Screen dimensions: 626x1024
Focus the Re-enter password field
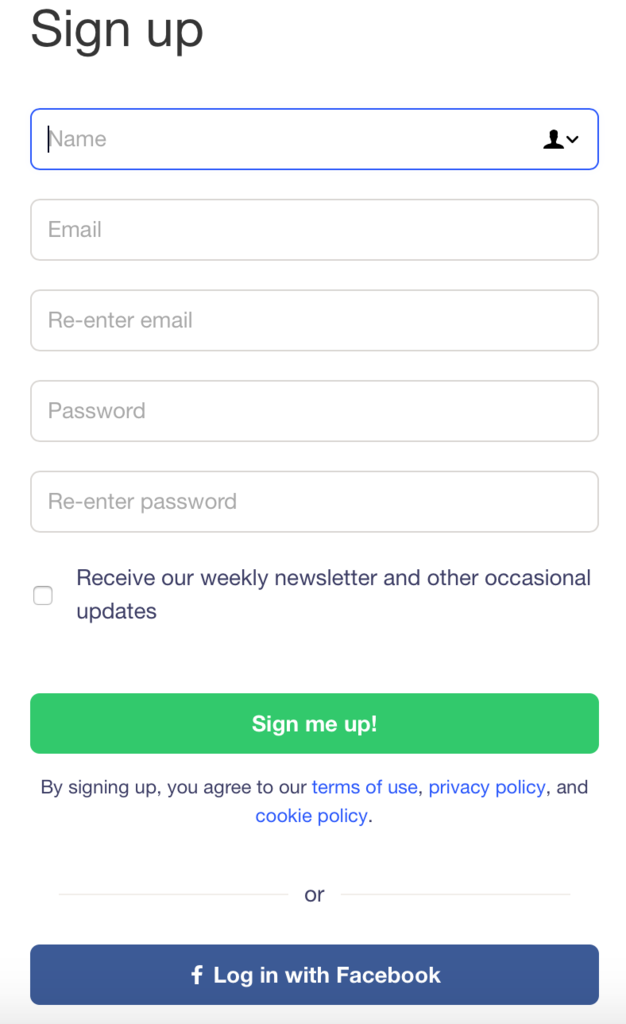314,502
